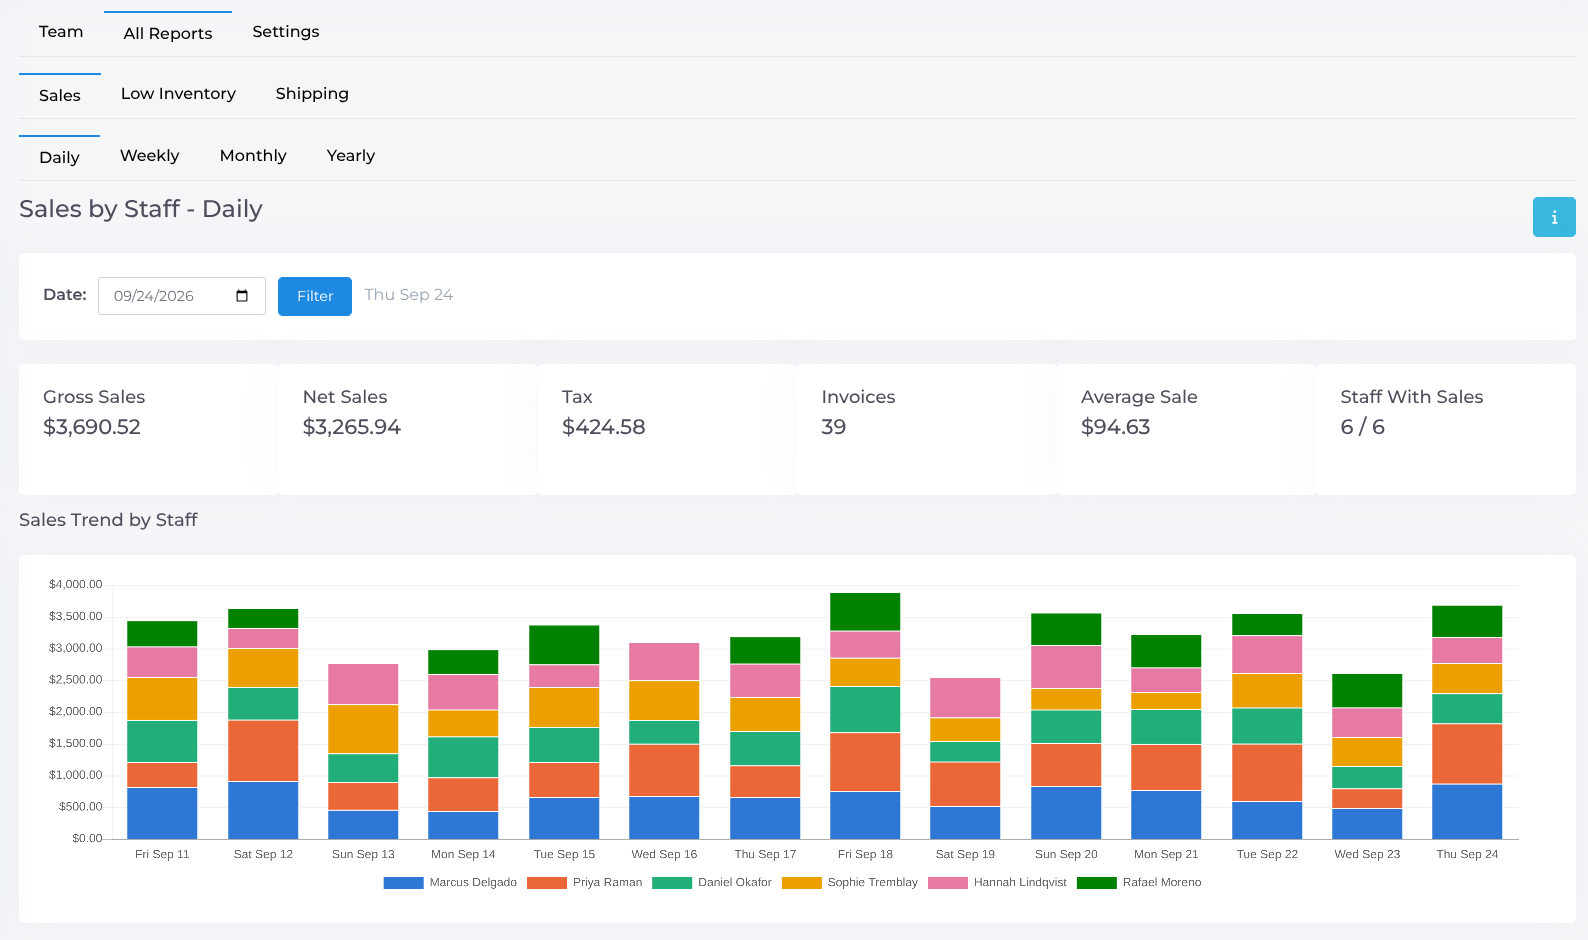Toggle Hannah Lindqvist legend swatch
The image size is (1588, 940).
(948, 883)
